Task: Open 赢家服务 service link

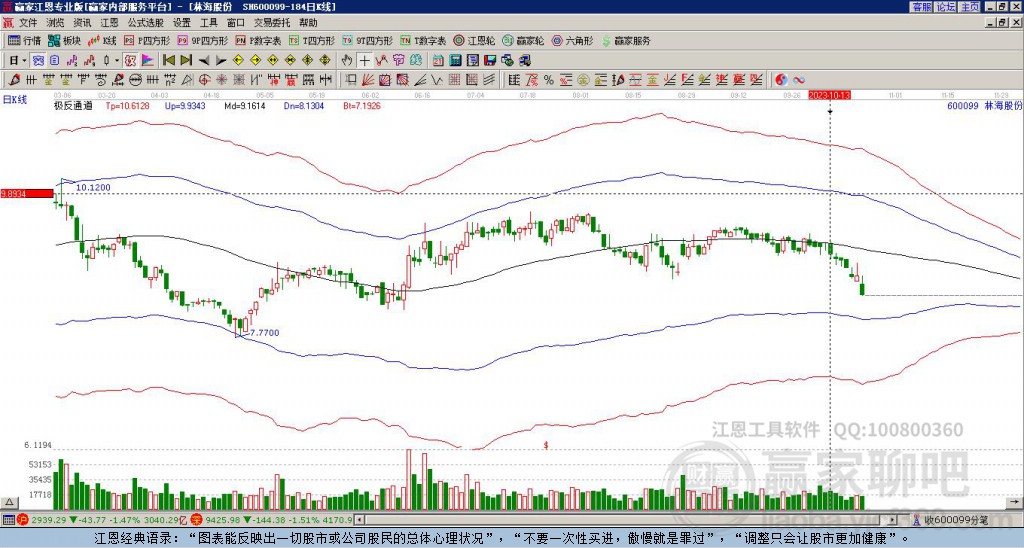Action: click(x=626, y=40)
